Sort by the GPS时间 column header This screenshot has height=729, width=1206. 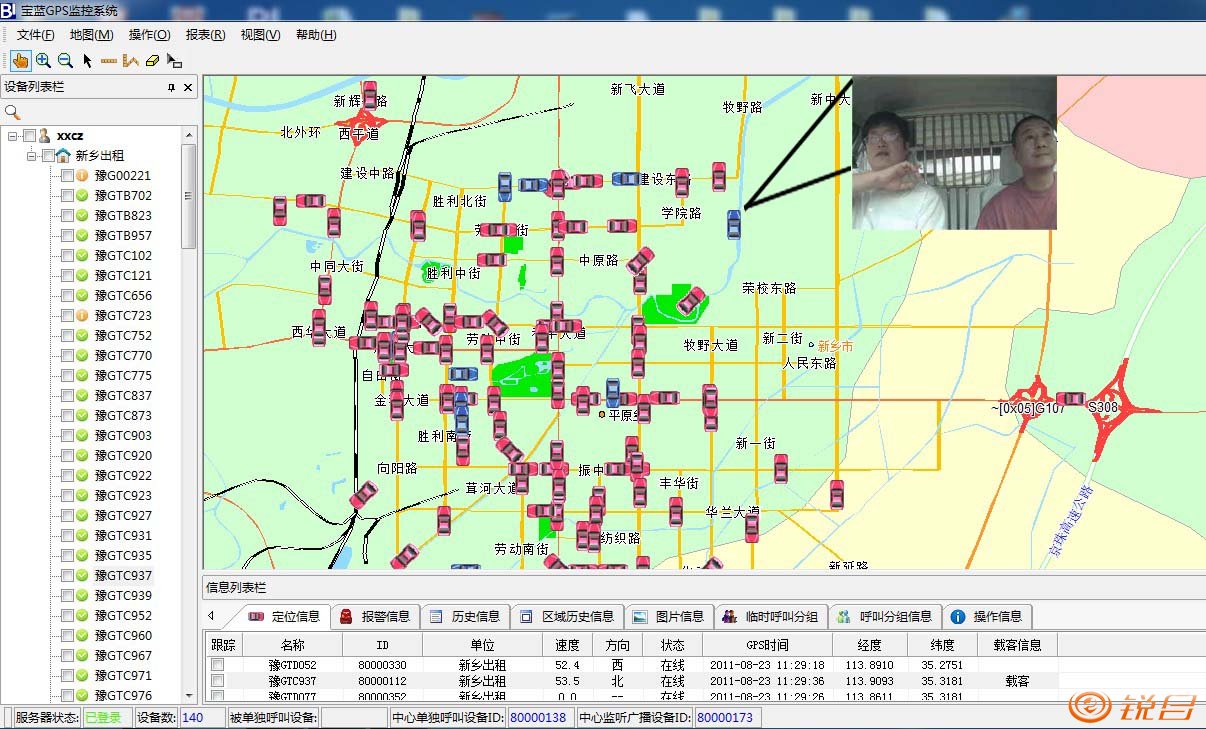(767, 645)
